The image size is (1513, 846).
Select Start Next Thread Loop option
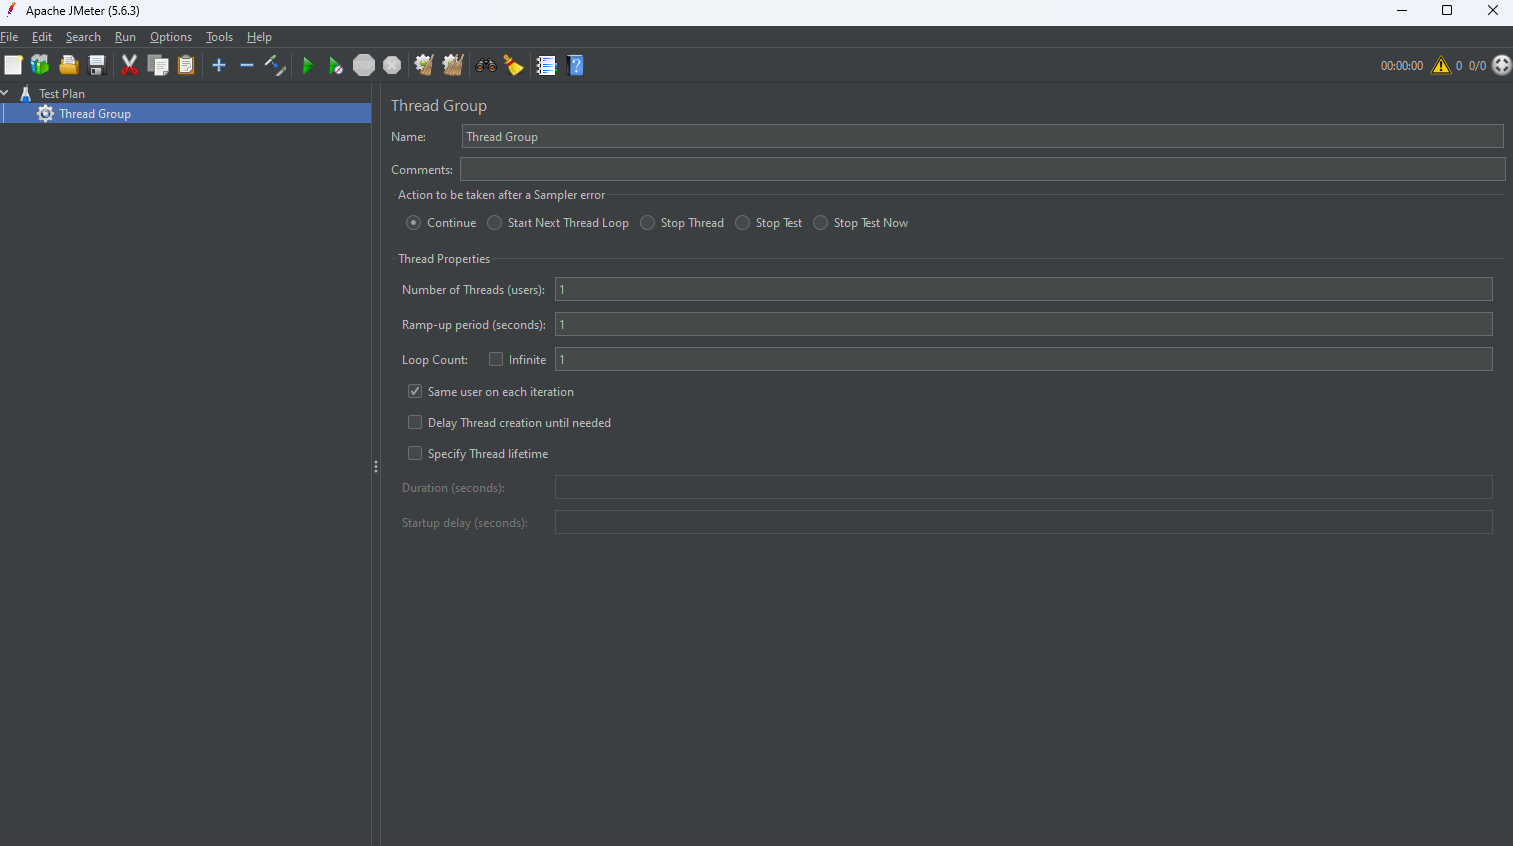click(x=494, y=223)
